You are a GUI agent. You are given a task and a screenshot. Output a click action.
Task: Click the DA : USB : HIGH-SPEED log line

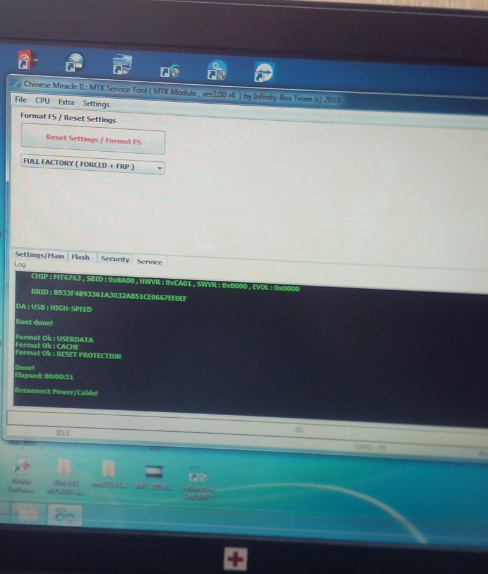[x=54, y=308]
